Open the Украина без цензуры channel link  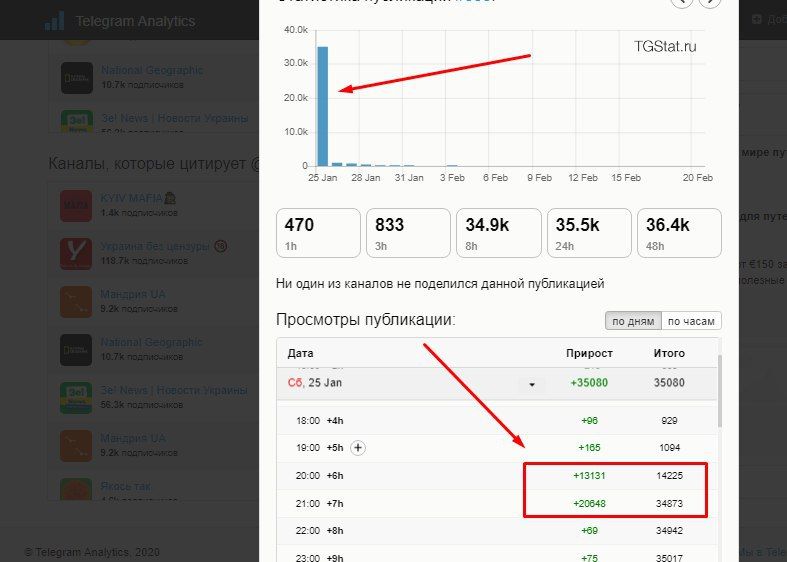[x=155, y=246]
